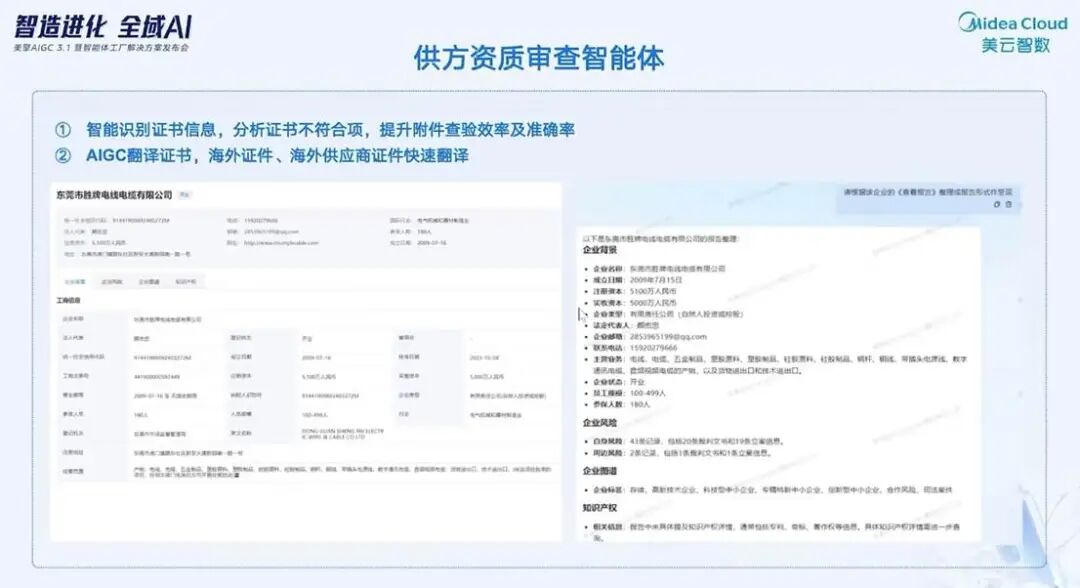Select company title 东莞市胜牌电线电缆有限公司

(114, 195)
